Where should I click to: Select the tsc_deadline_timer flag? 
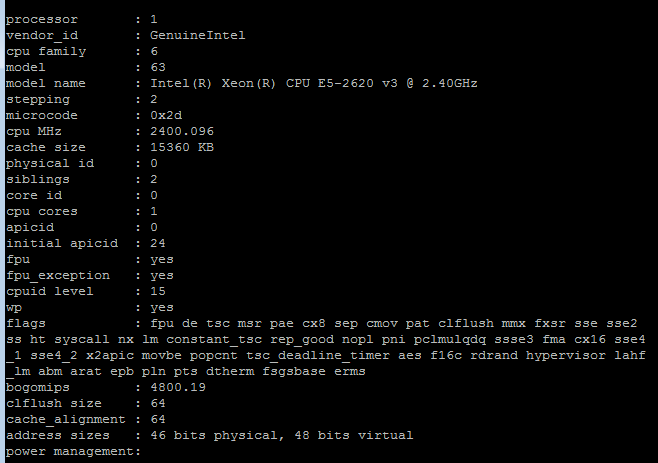click(318, 356)
